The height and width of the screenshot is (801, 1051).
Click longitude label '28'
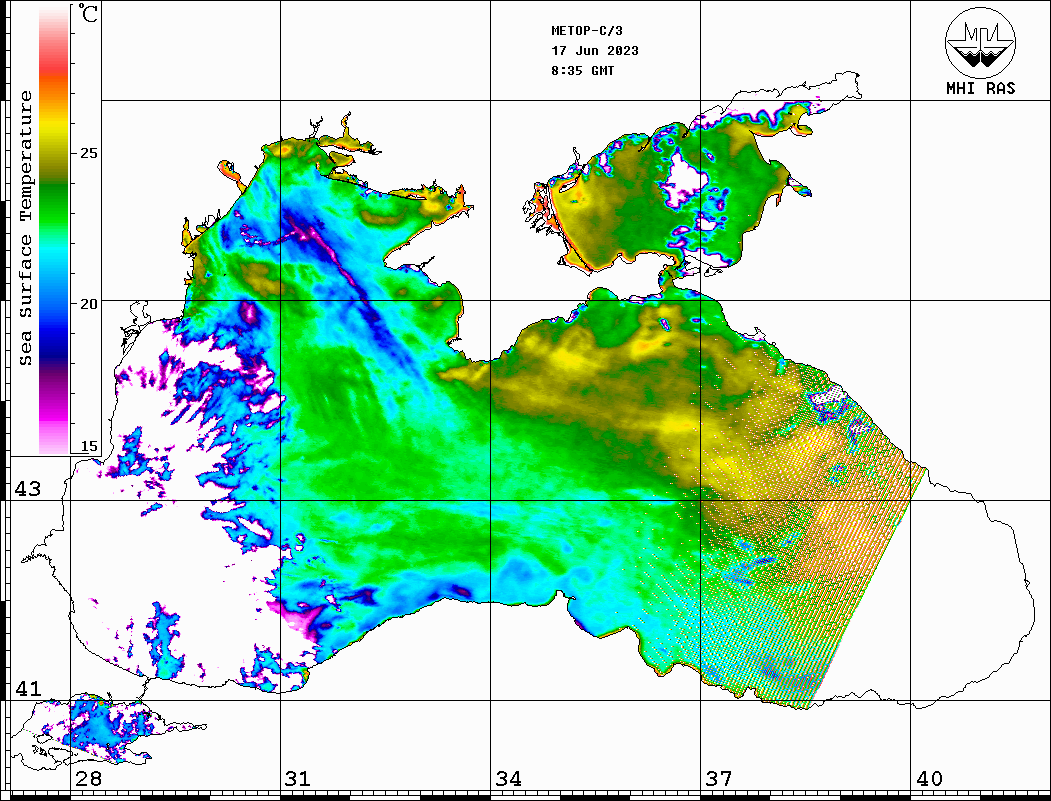pos(88,779)
